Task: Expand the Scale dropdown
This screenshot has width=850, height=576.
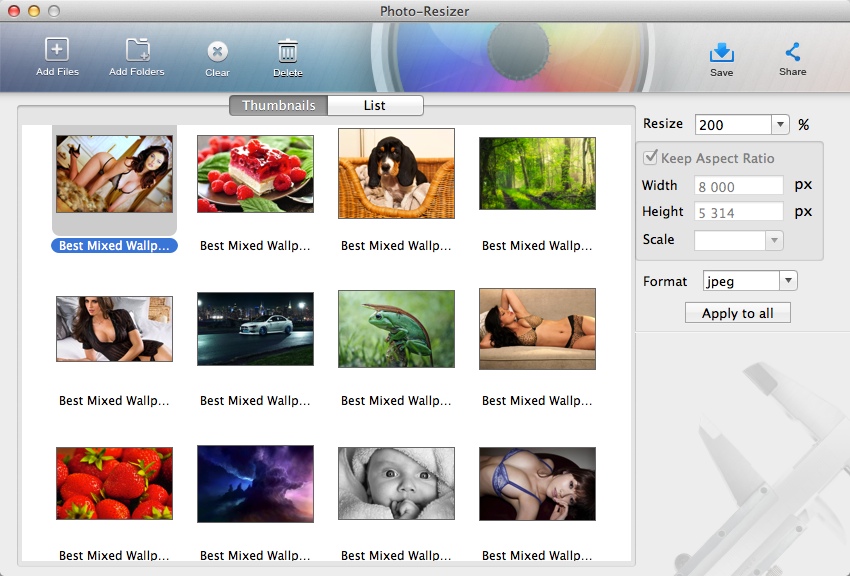Action: (774, 240)
